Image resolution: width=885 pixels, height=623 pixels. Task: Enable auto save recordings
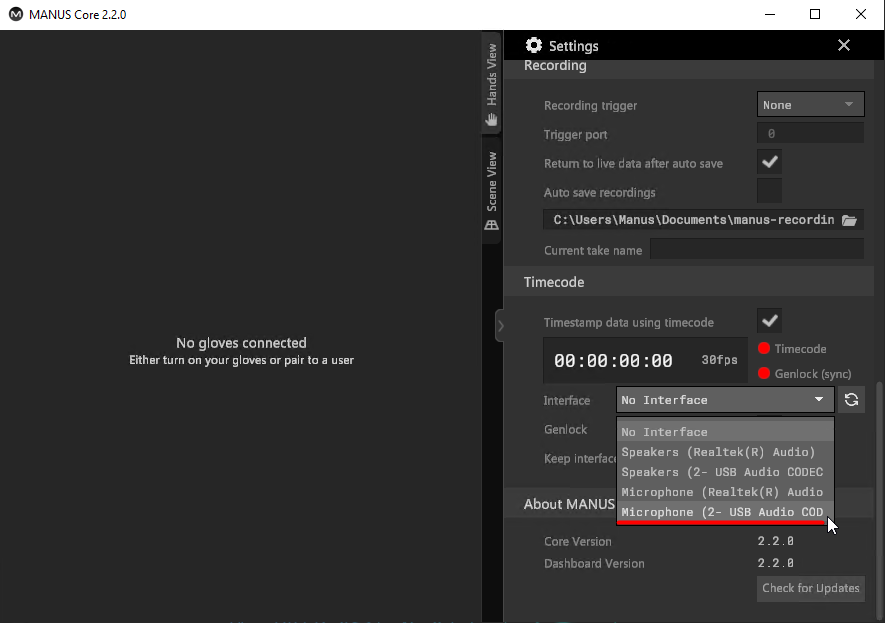click(769, 190)
